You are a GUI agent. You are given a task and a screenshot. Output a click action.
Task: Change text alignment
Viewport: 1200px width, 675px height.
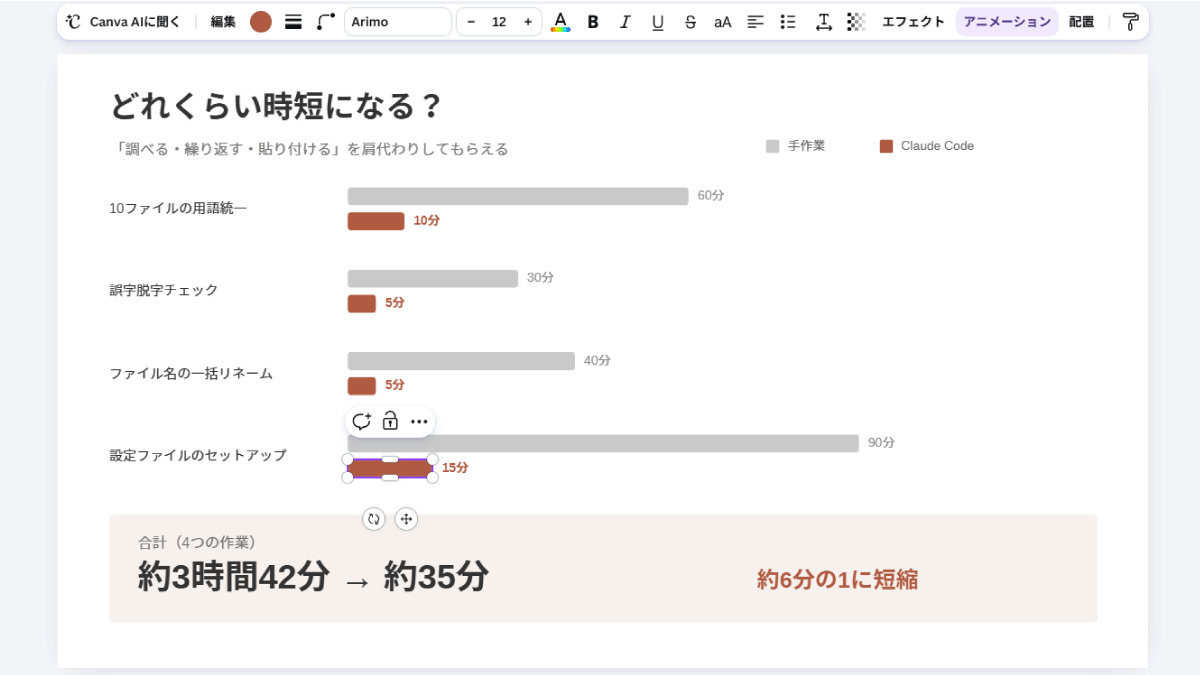pos(755,22)
